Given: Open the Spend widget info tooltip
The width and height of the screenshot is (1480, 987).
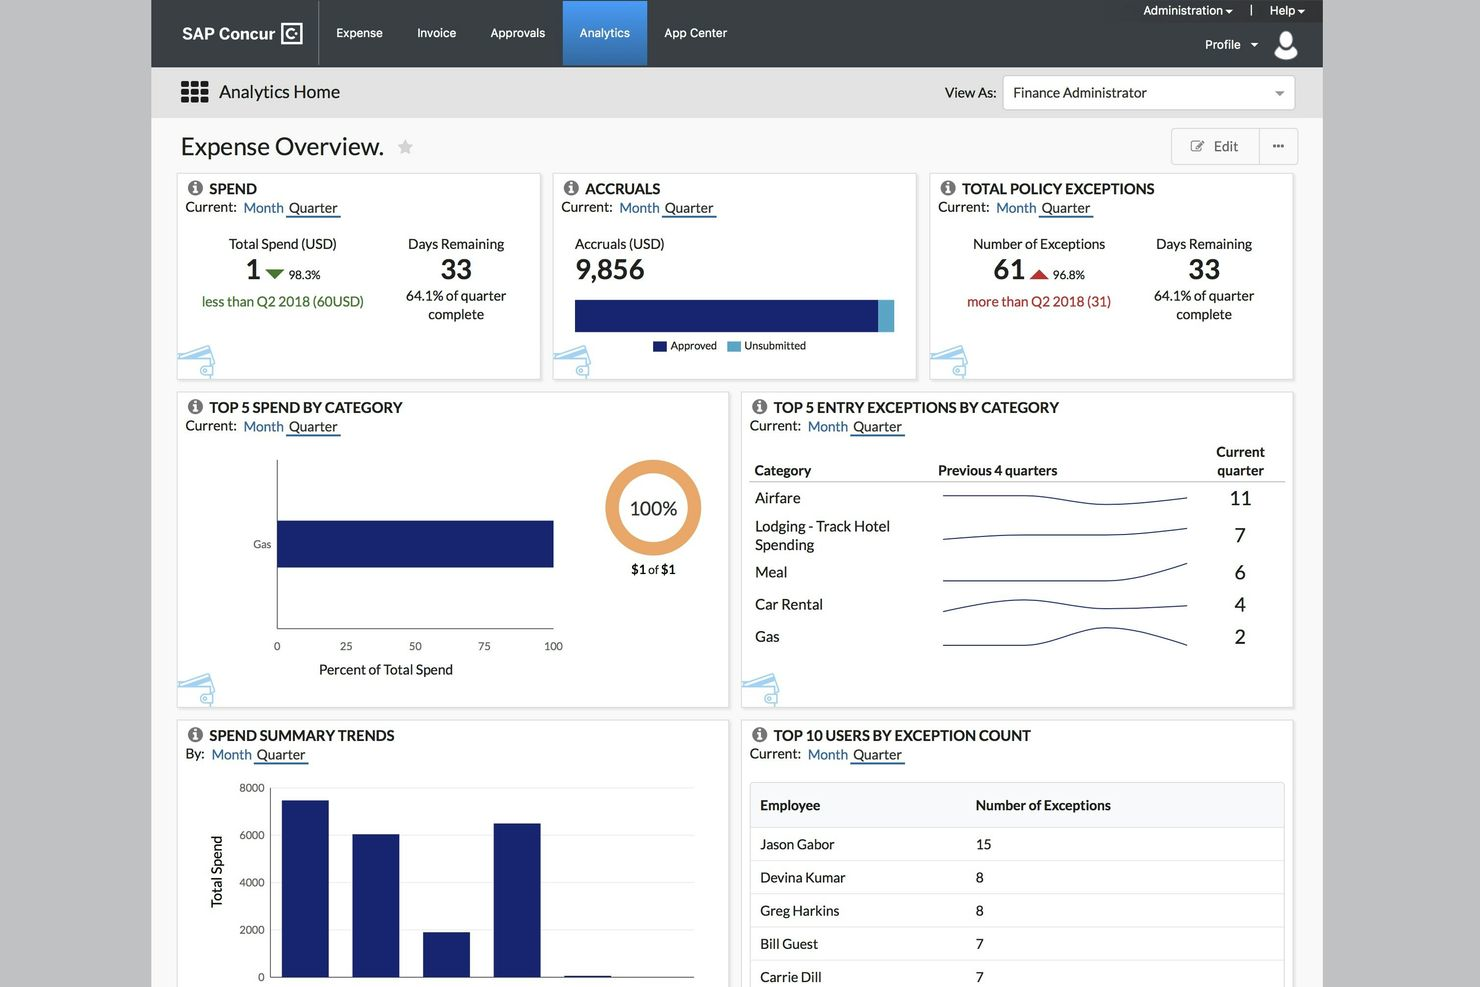Looking at the screenshot, I should tap(194, 187).
